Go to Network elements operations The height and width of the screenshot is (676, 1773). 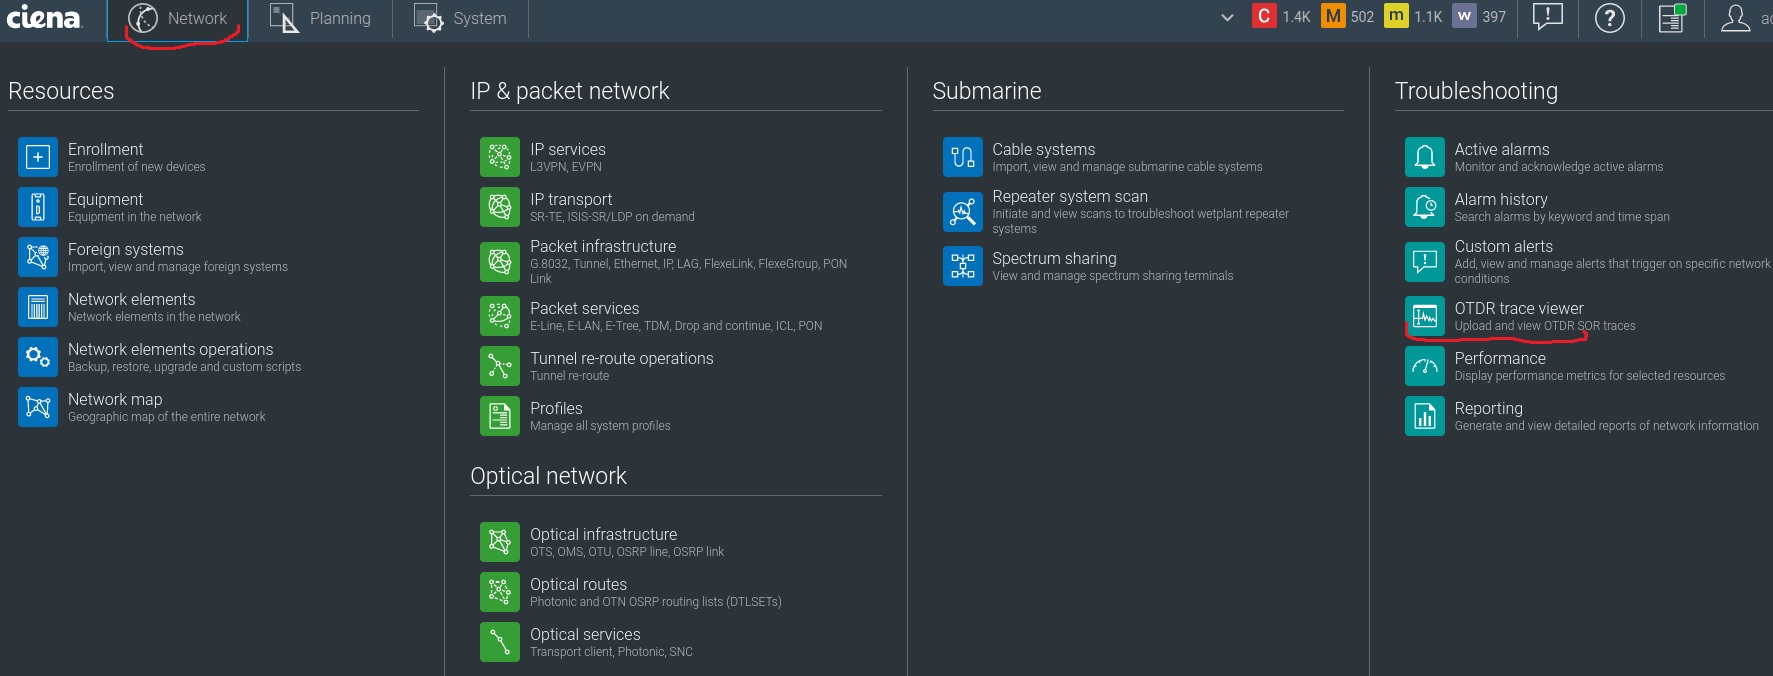click(170, 349)
